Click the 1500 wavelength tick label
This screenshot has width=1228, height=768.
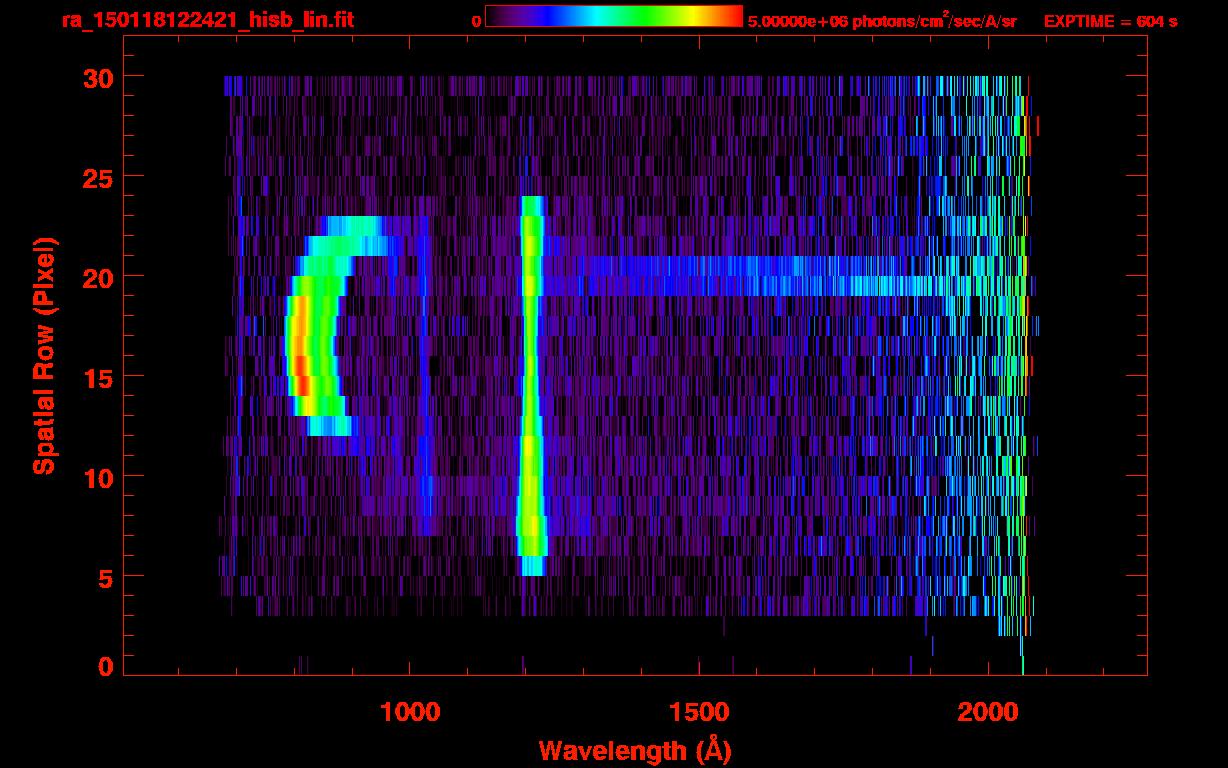click(x=698, y=712)
